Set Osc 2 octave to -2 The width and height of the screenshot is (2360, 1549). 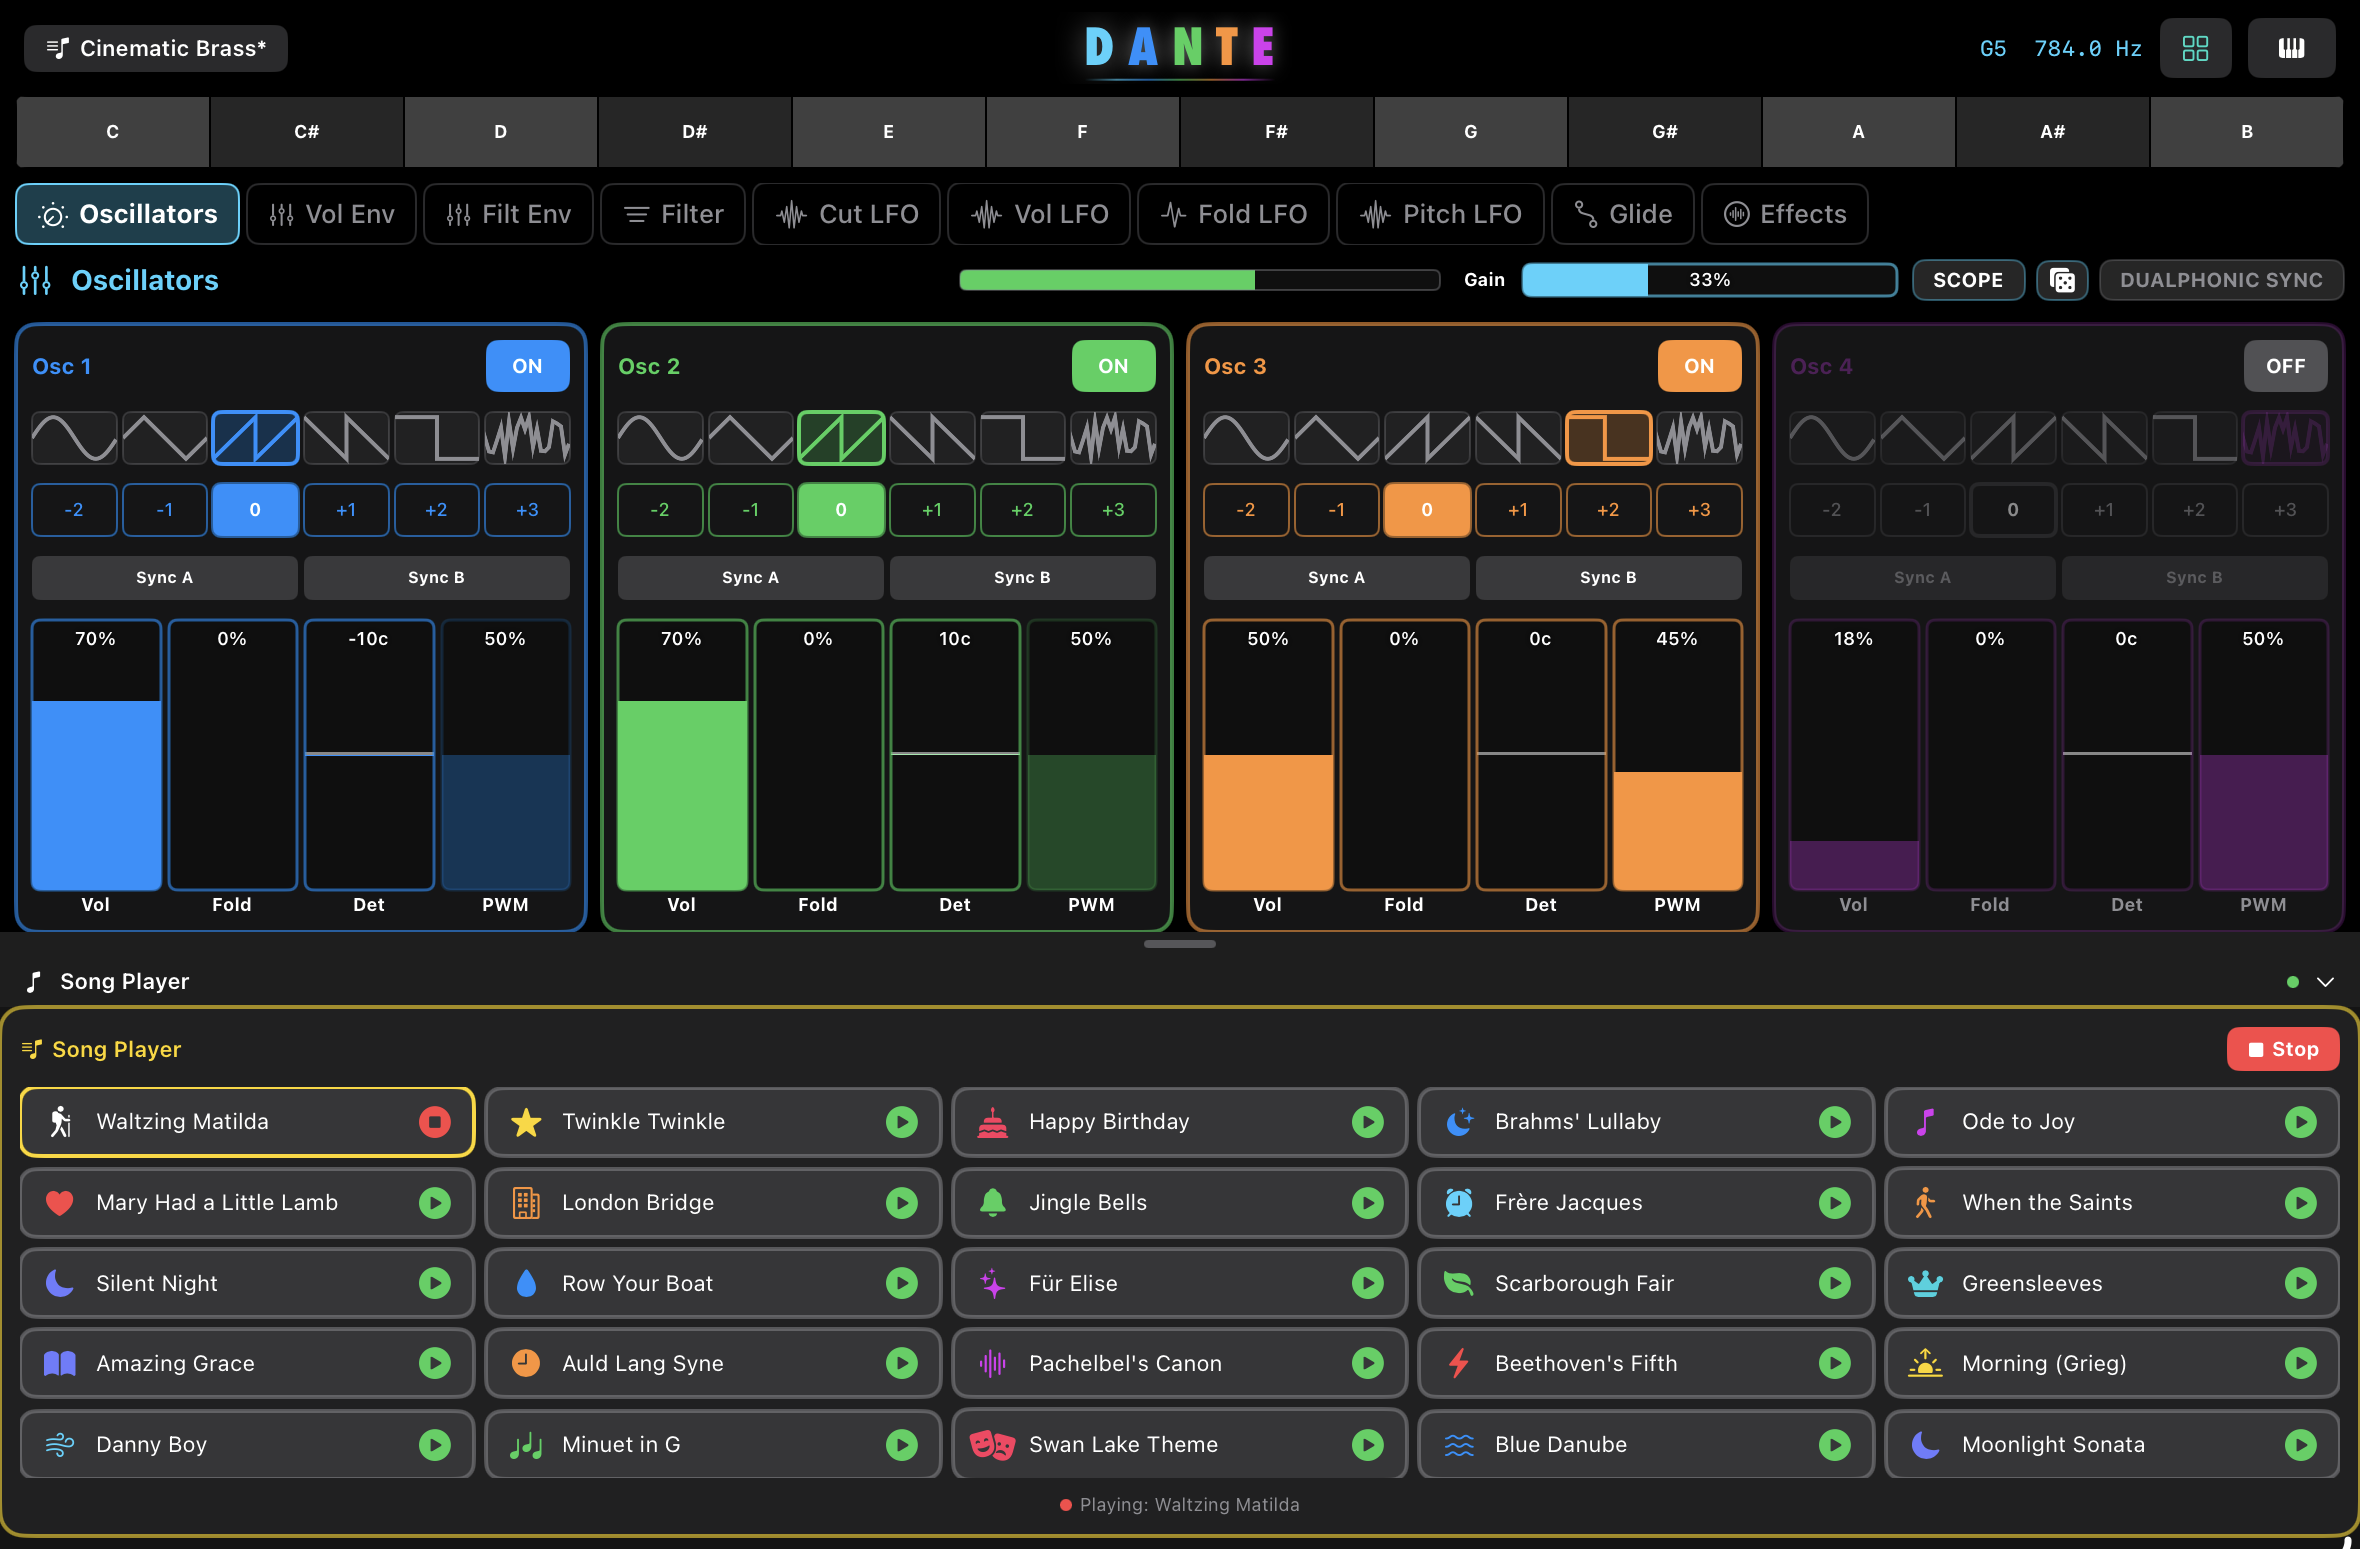pyautogui.click(x=660, y=510)
